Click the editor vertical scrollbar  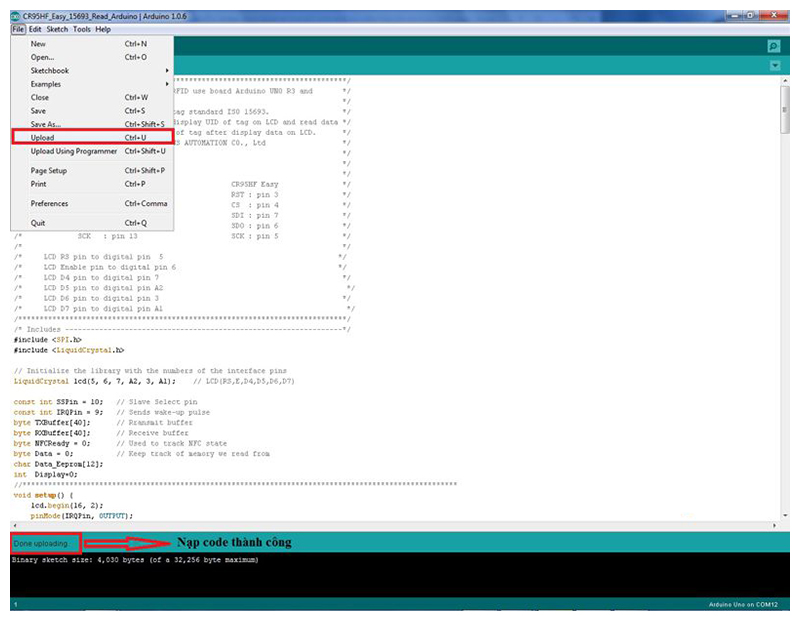pyautogui.click(x=783, y=300)
